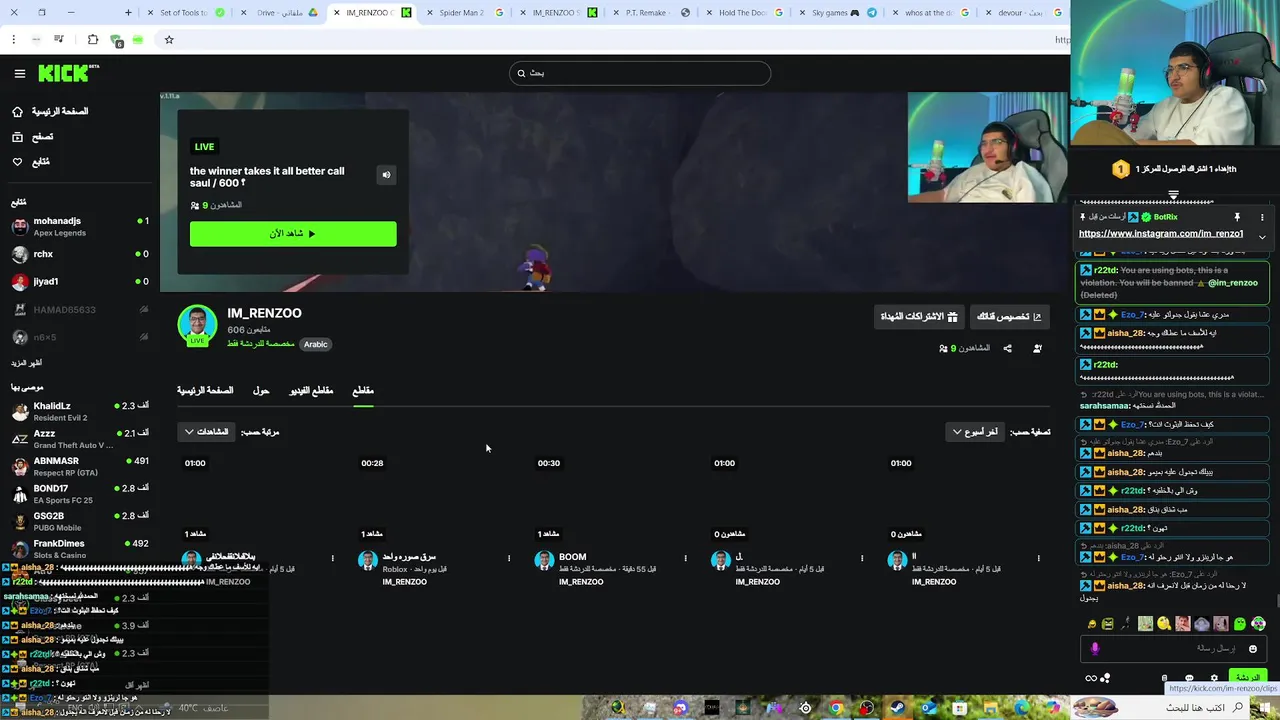Open the filter by last week dropdown
Viewport: 1280px width, 720px height.
coord(976,432)
